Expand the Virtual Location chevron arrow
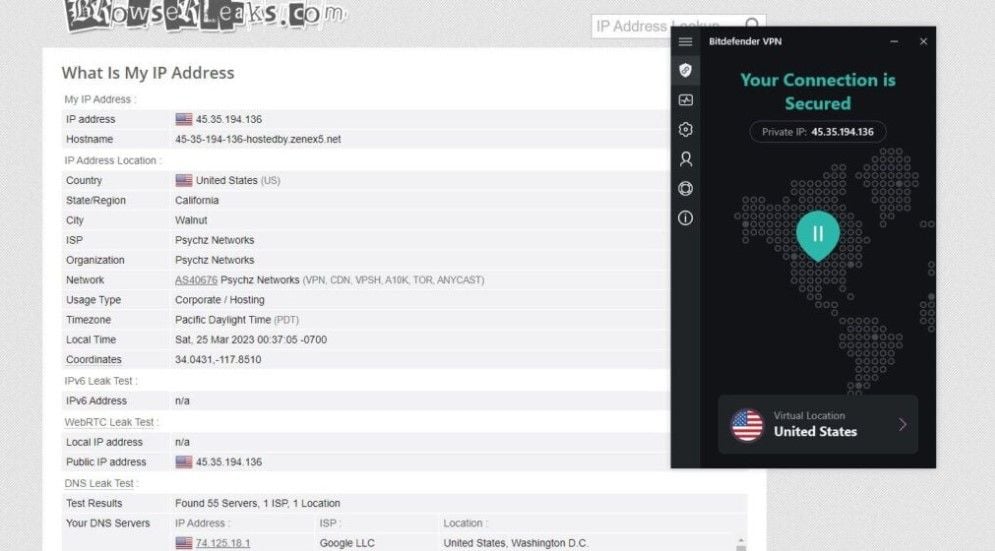Viewport: 995px width, 551px height. point(902,425)
